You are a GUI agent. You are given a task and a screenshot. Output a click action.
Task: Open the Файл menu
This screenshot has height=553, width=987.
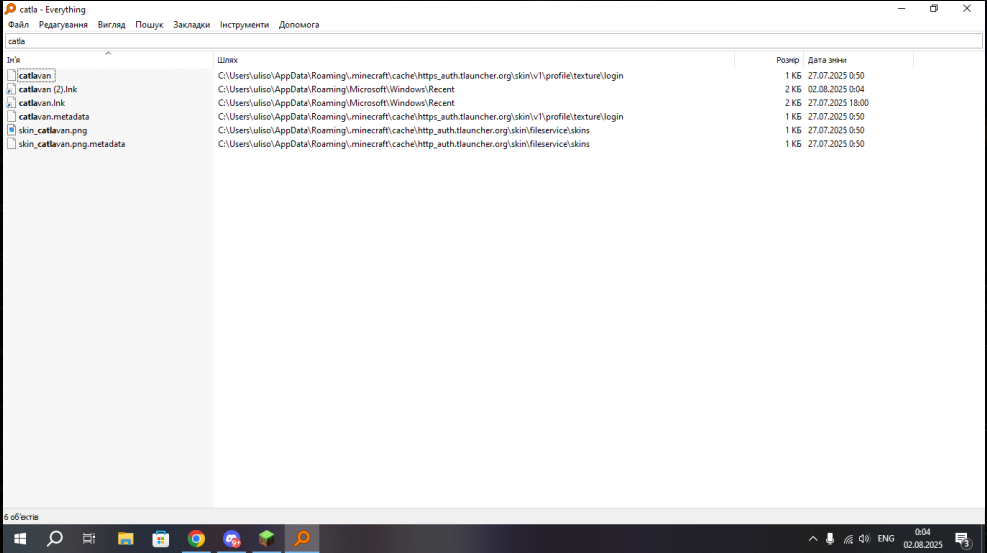point(18,25)
